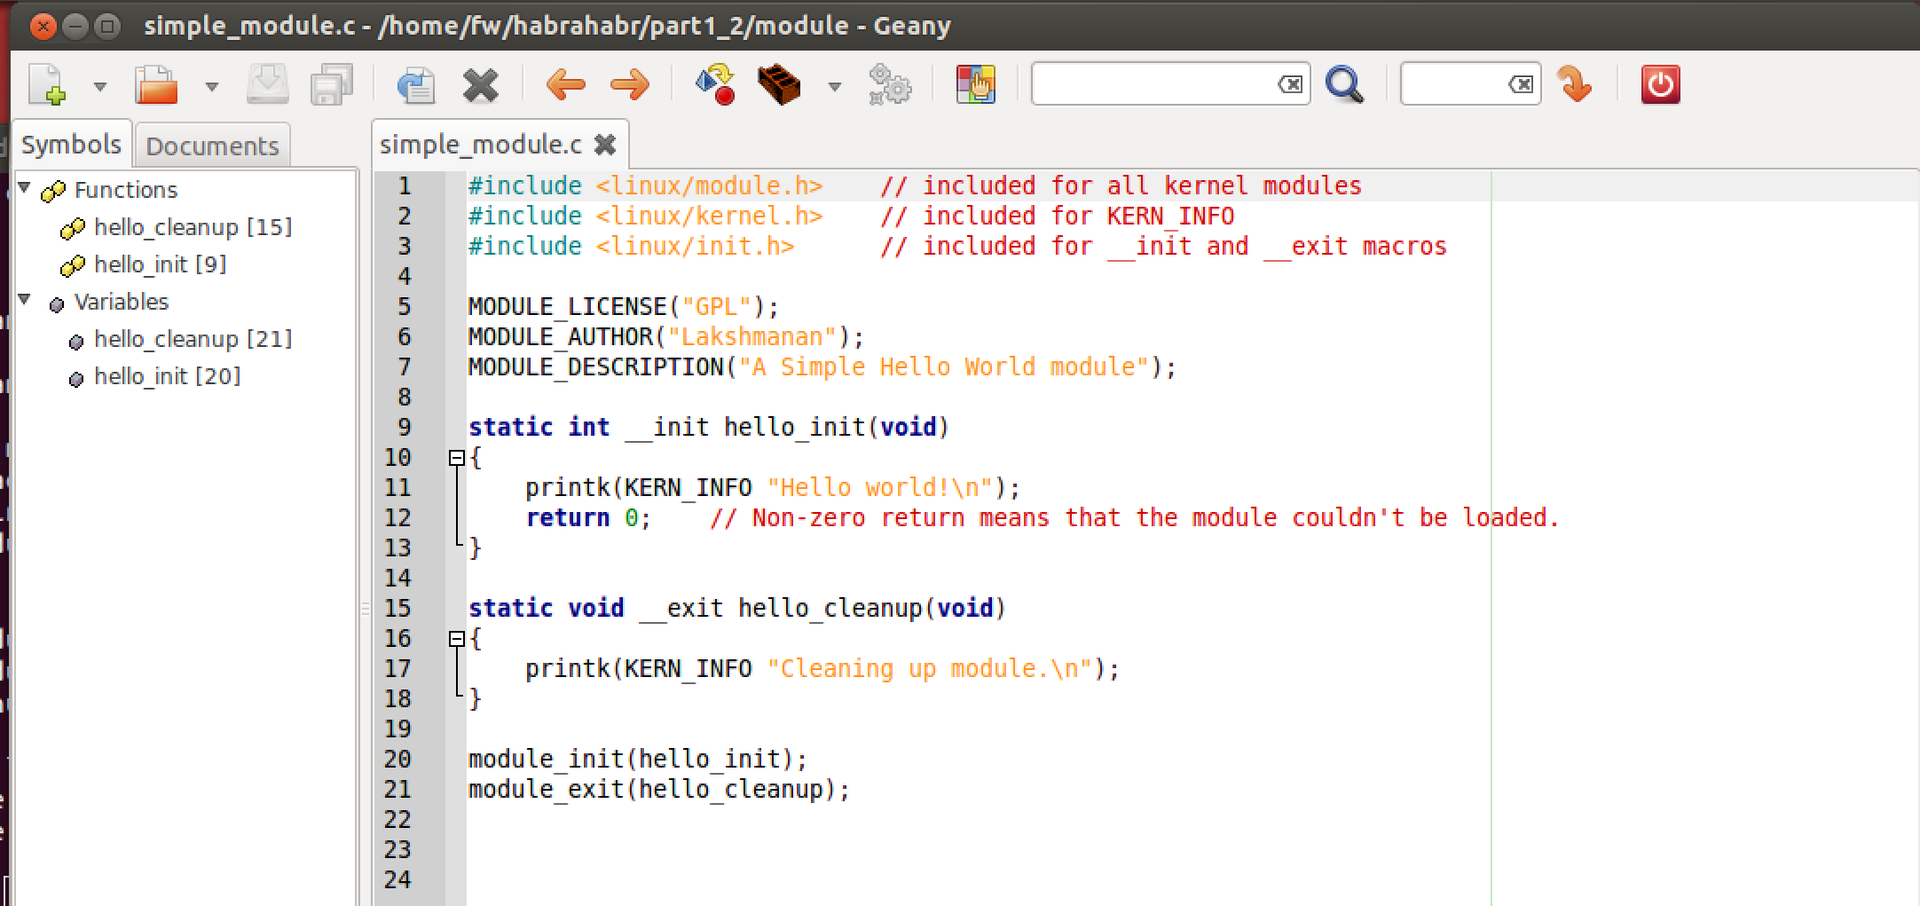The image size is (1920, 906).
Task: Fold the hello_cleanup function body at line 16
Action: point(456,639)
